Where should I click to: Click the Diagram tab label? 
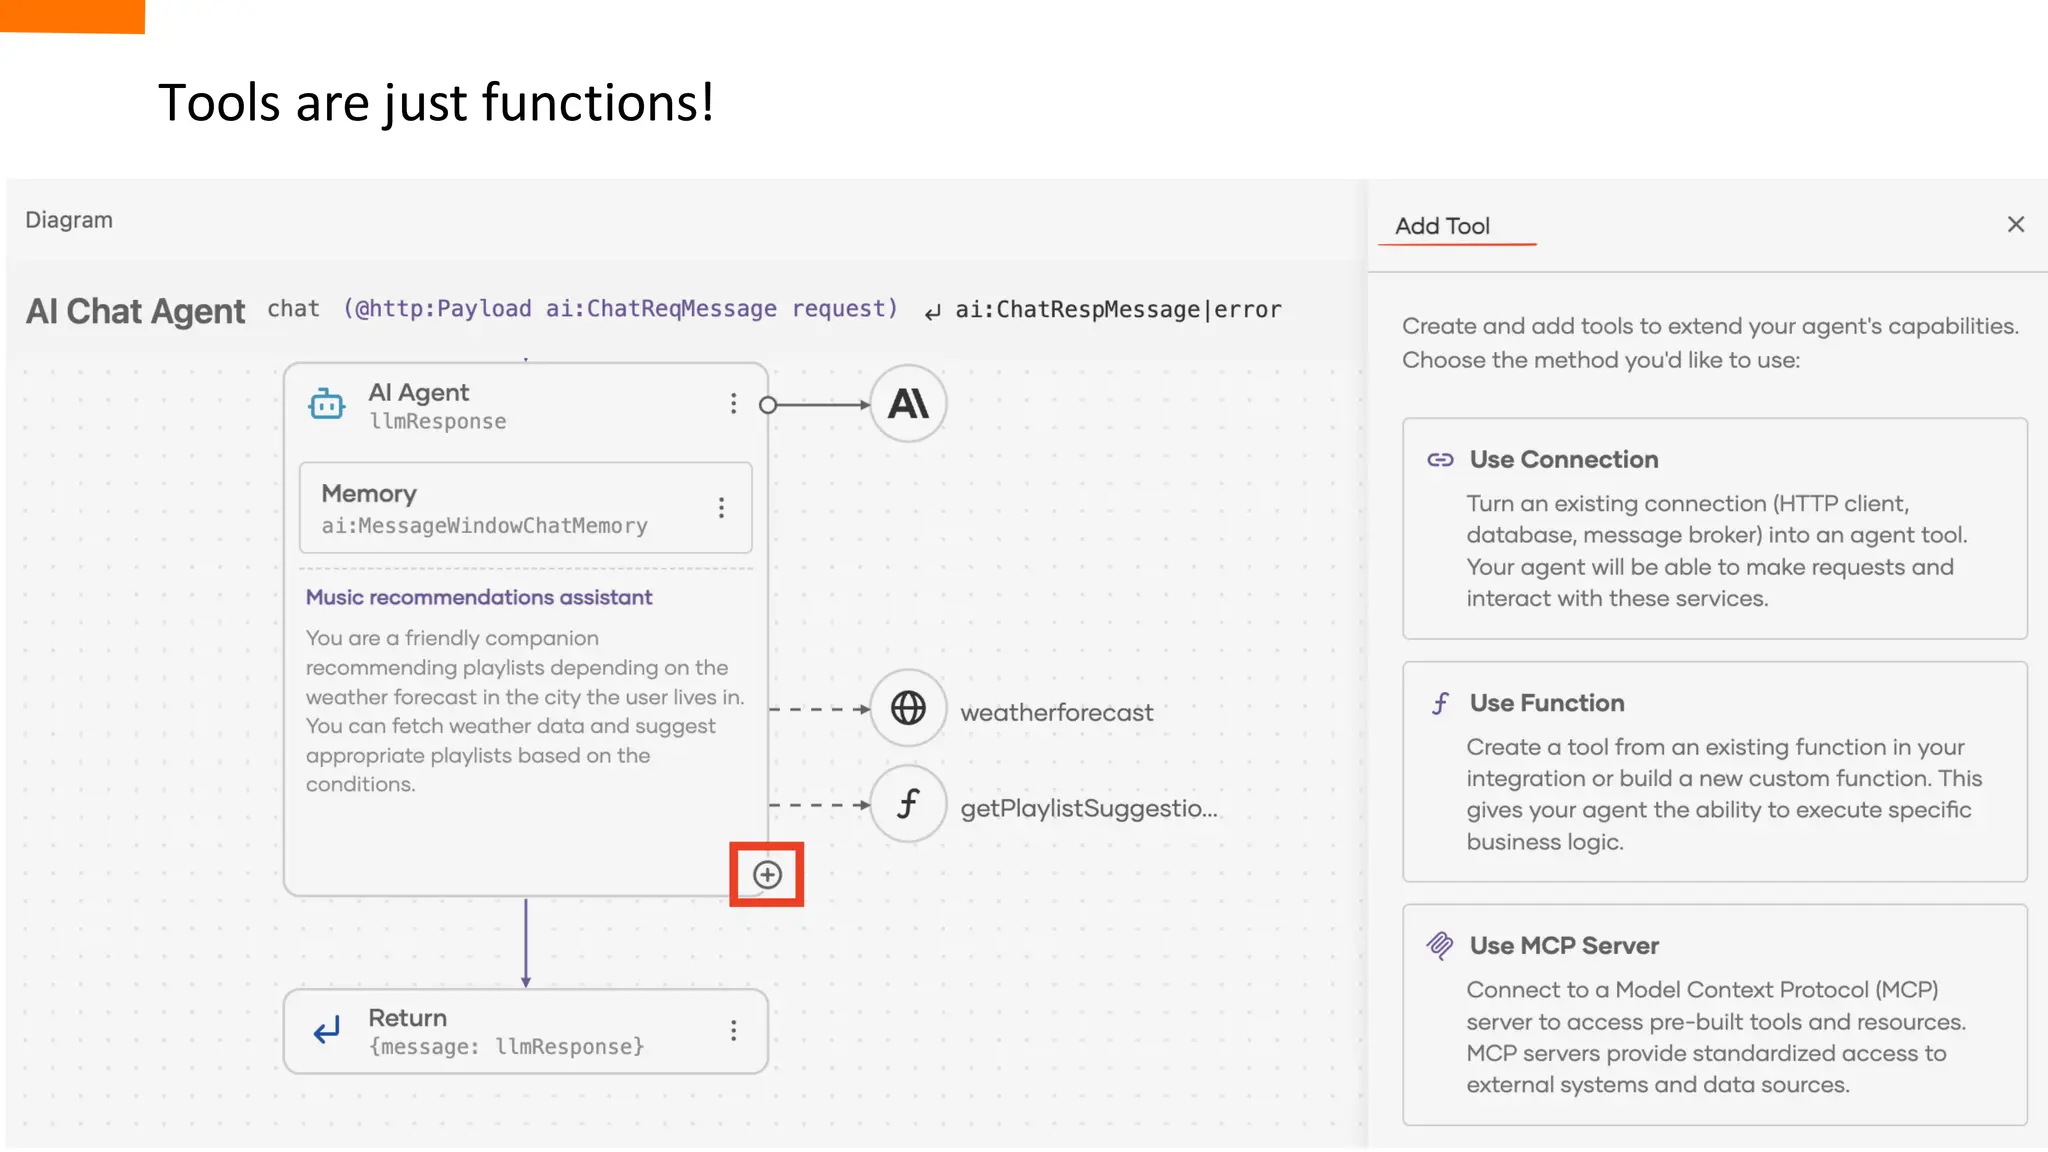[69, 220]
